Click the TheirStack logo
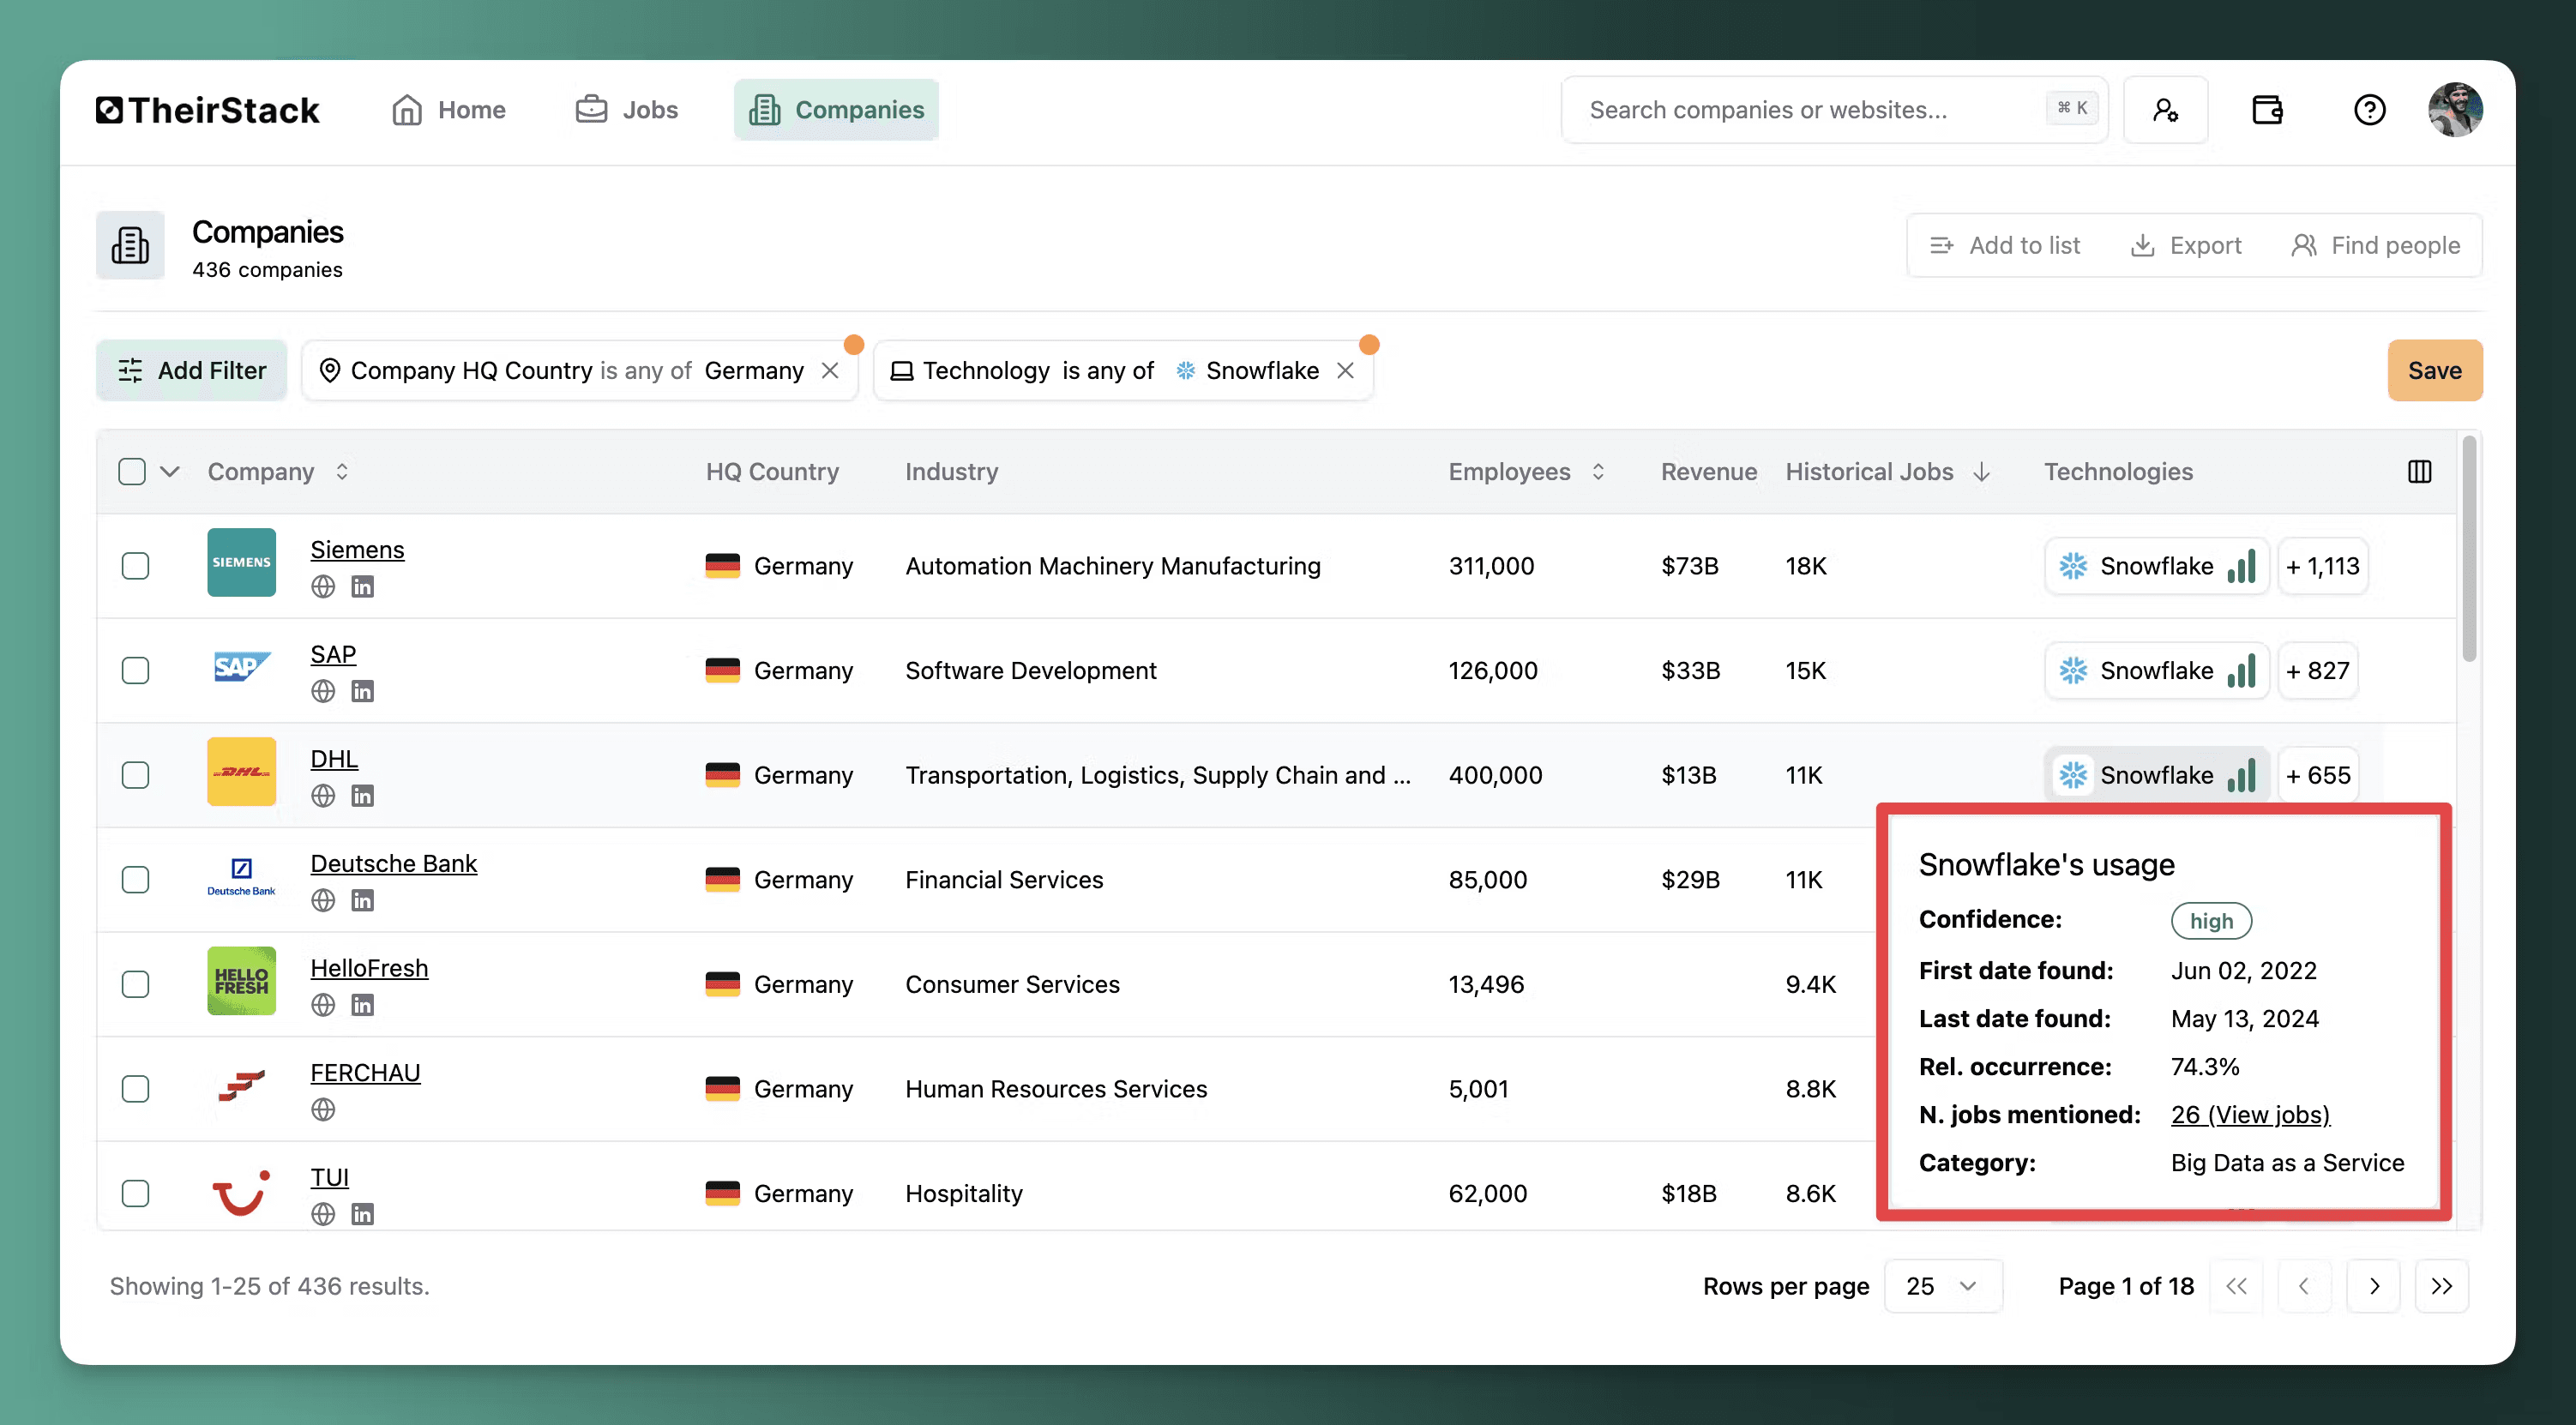The width and height of the screenshot is (2576, 1425). tap(207, 110)
